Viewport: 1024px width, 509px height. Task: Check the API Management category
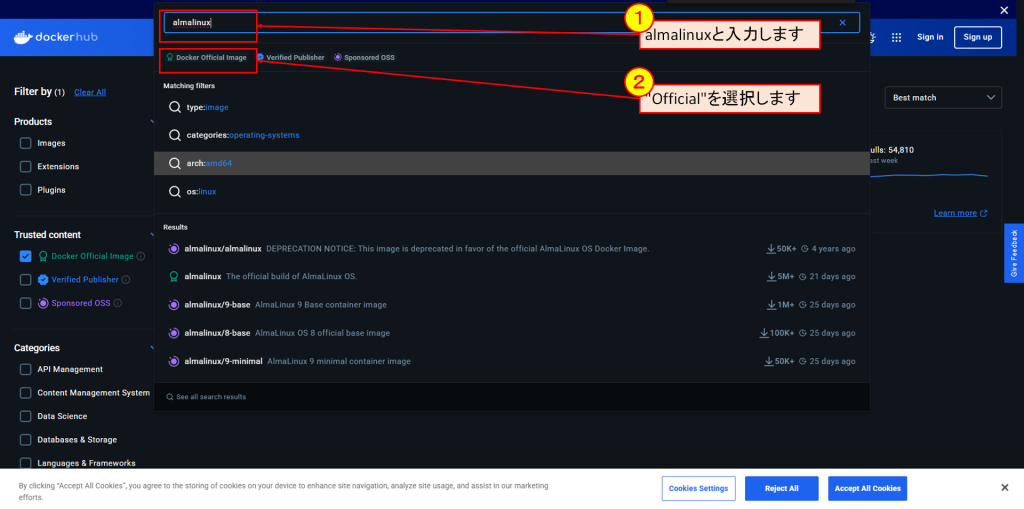tap(25, 369)
